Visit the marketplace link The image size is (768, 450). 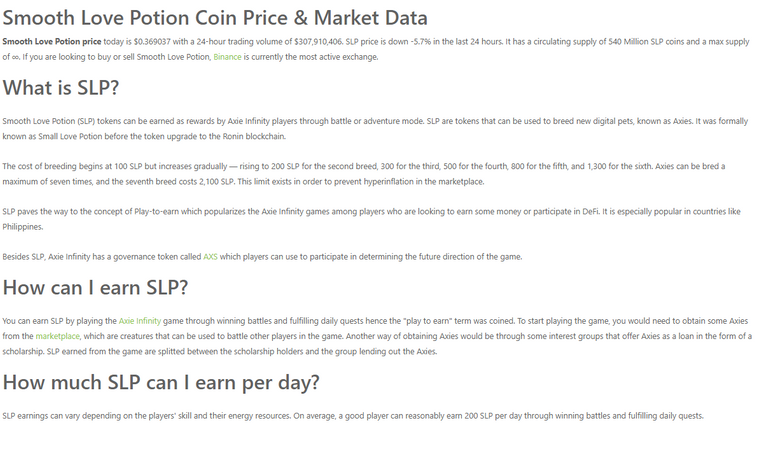[57, 336]
